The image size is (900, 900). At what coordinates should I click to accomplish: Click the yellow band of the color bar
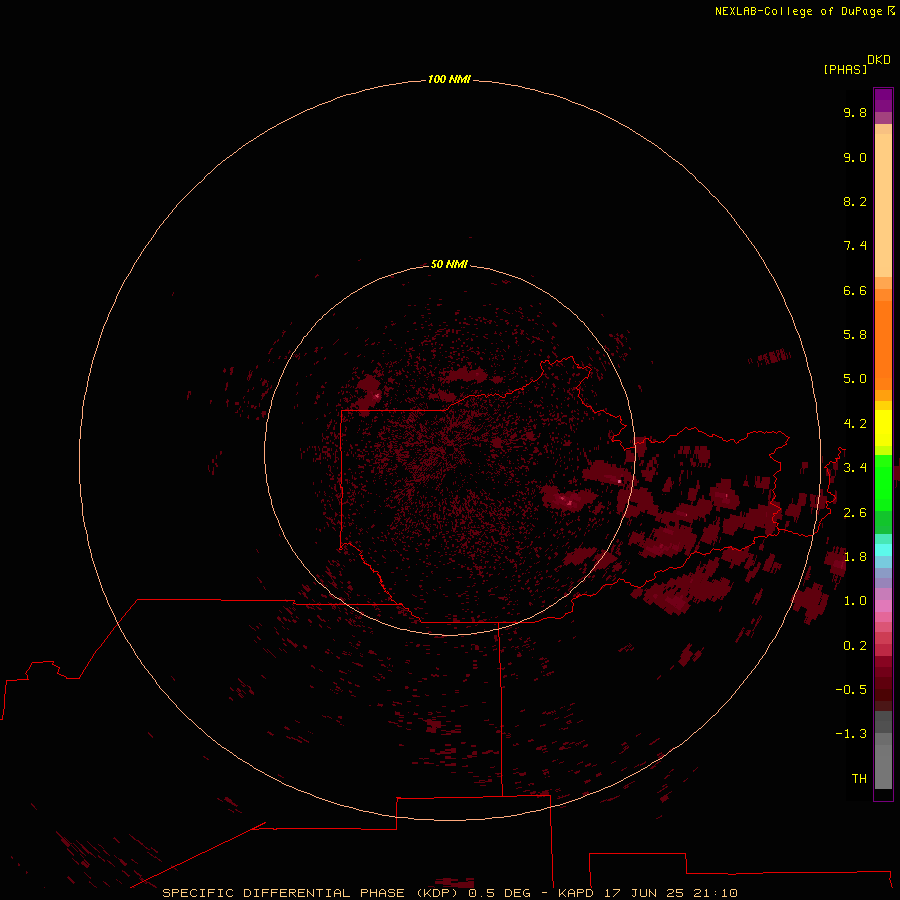click(x=883, y=428)
